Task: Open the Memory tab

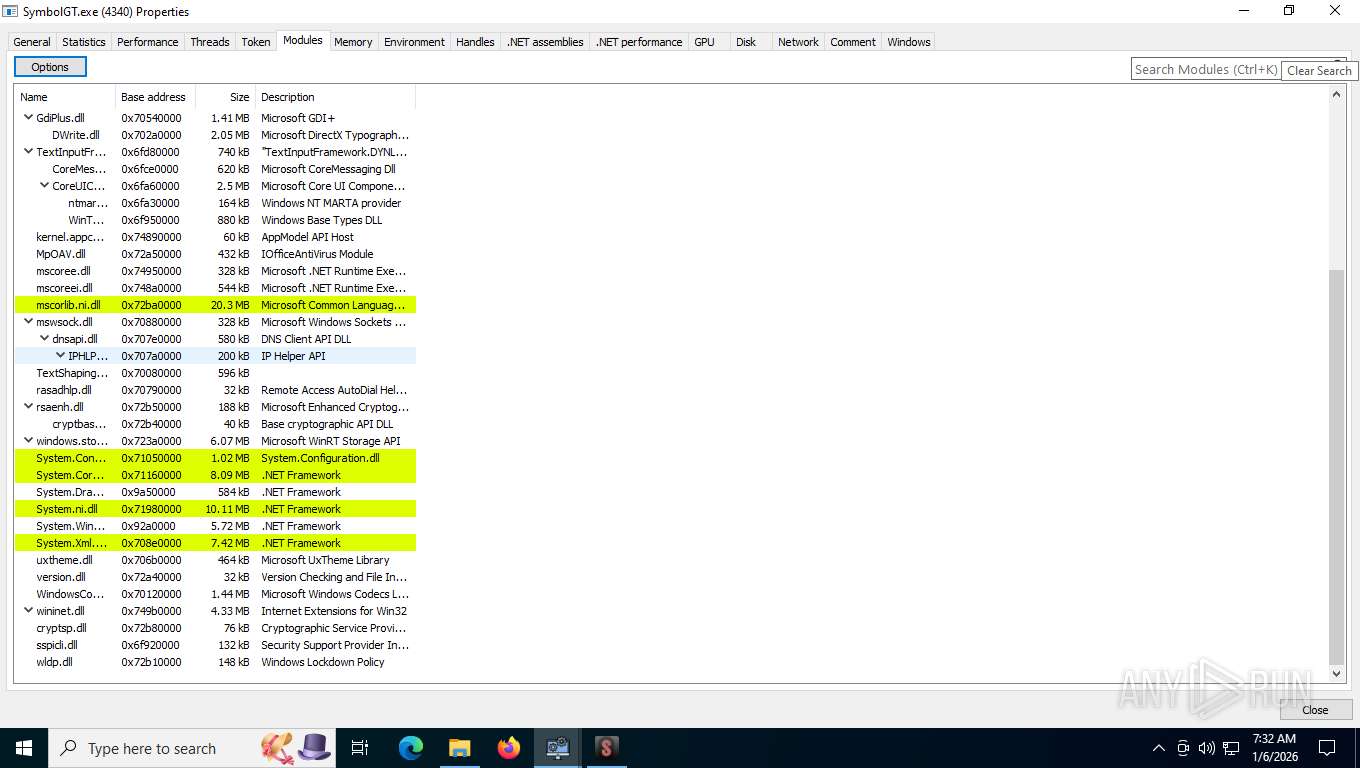Action: click(353, 42)
